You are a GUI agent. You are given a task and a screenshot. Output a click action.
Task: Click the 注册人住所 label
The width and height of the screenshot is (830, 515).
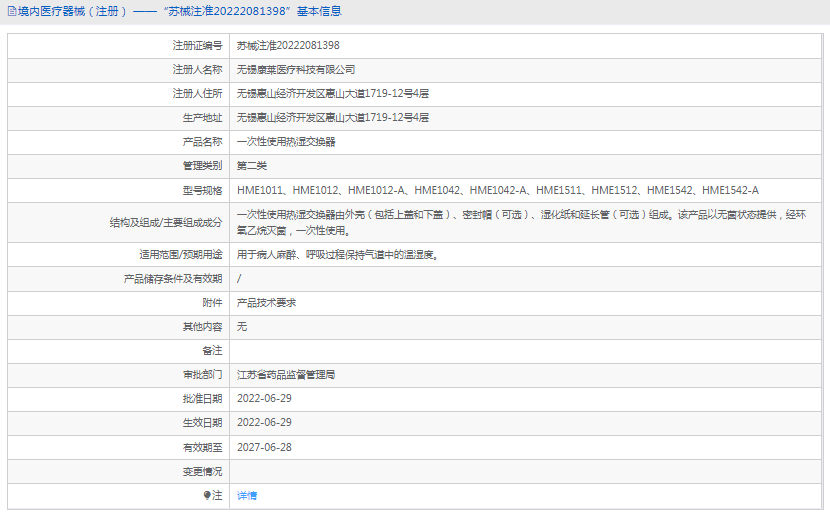point(197,94)
